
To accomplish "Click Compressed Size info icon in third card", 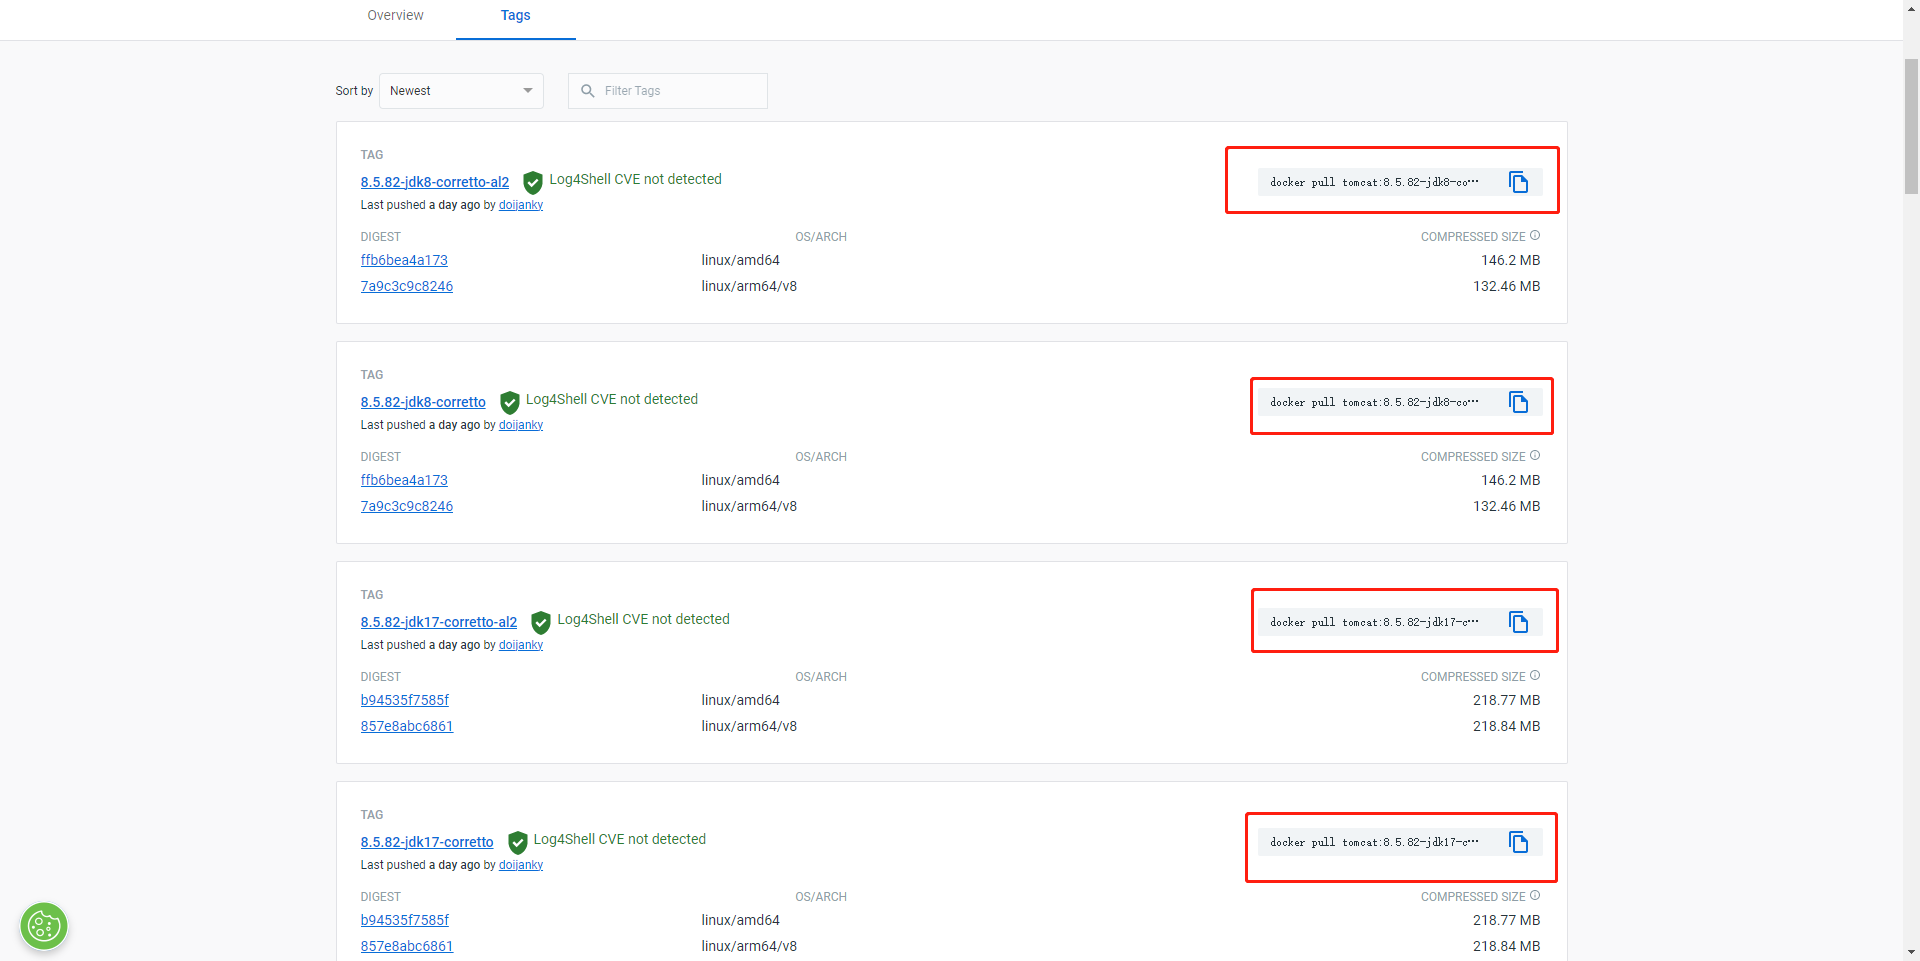I will (x=1535, y=676).
